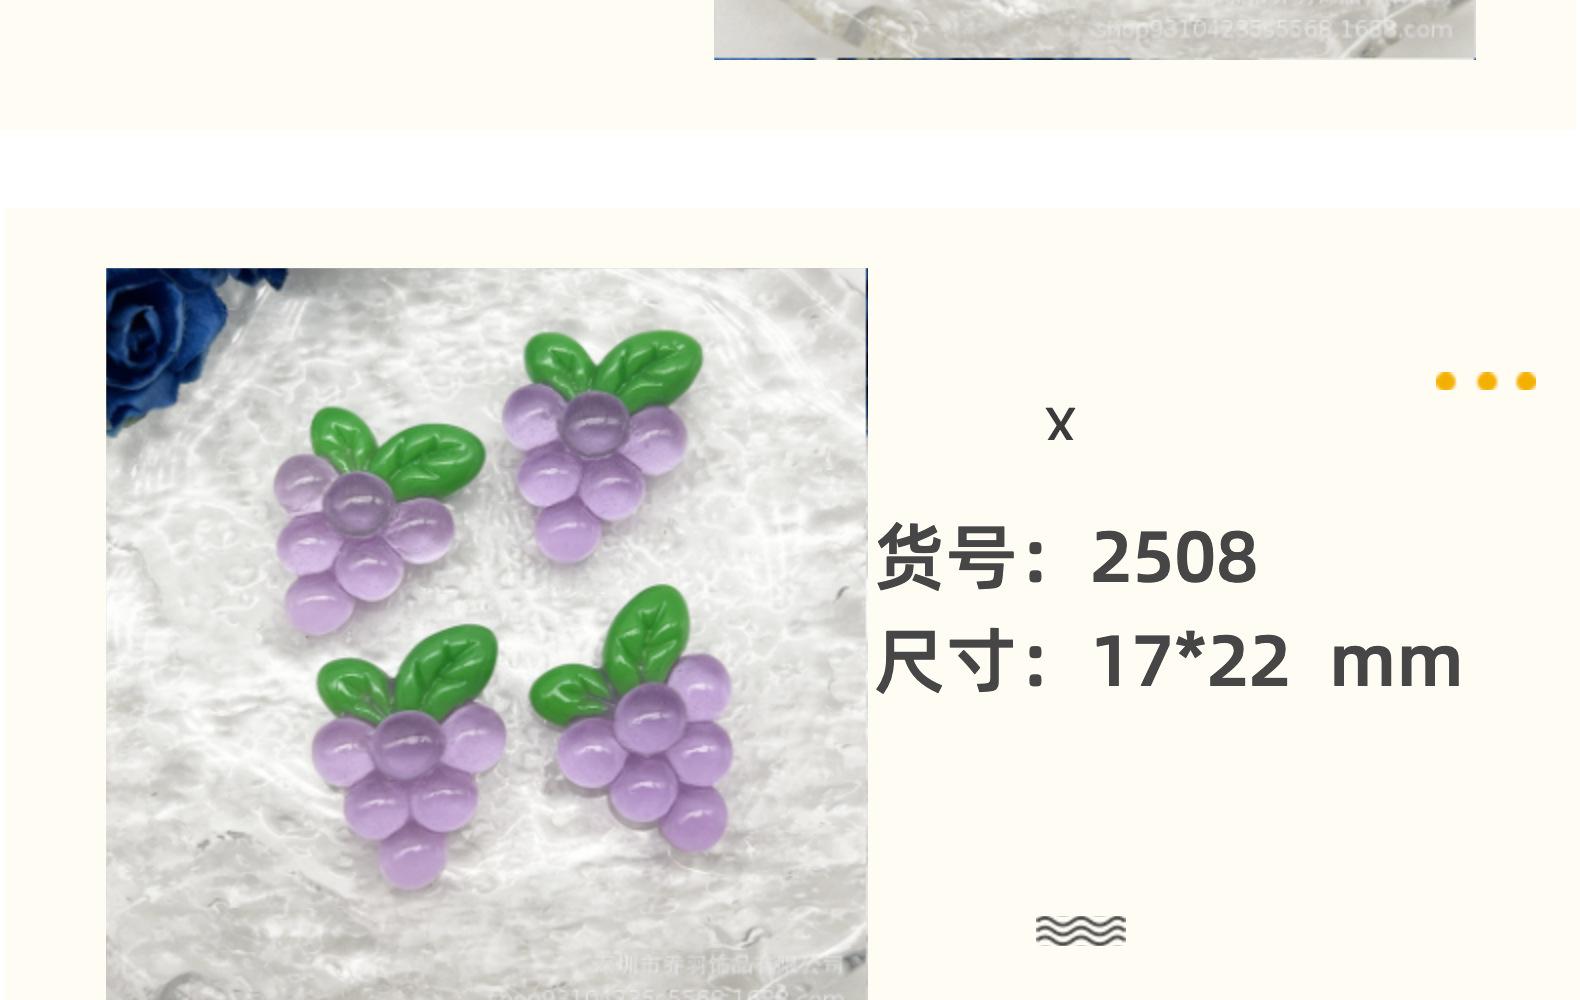The image size is (1580, 1000).
Task: Click the three orange dots icon
Action: 1485,381
